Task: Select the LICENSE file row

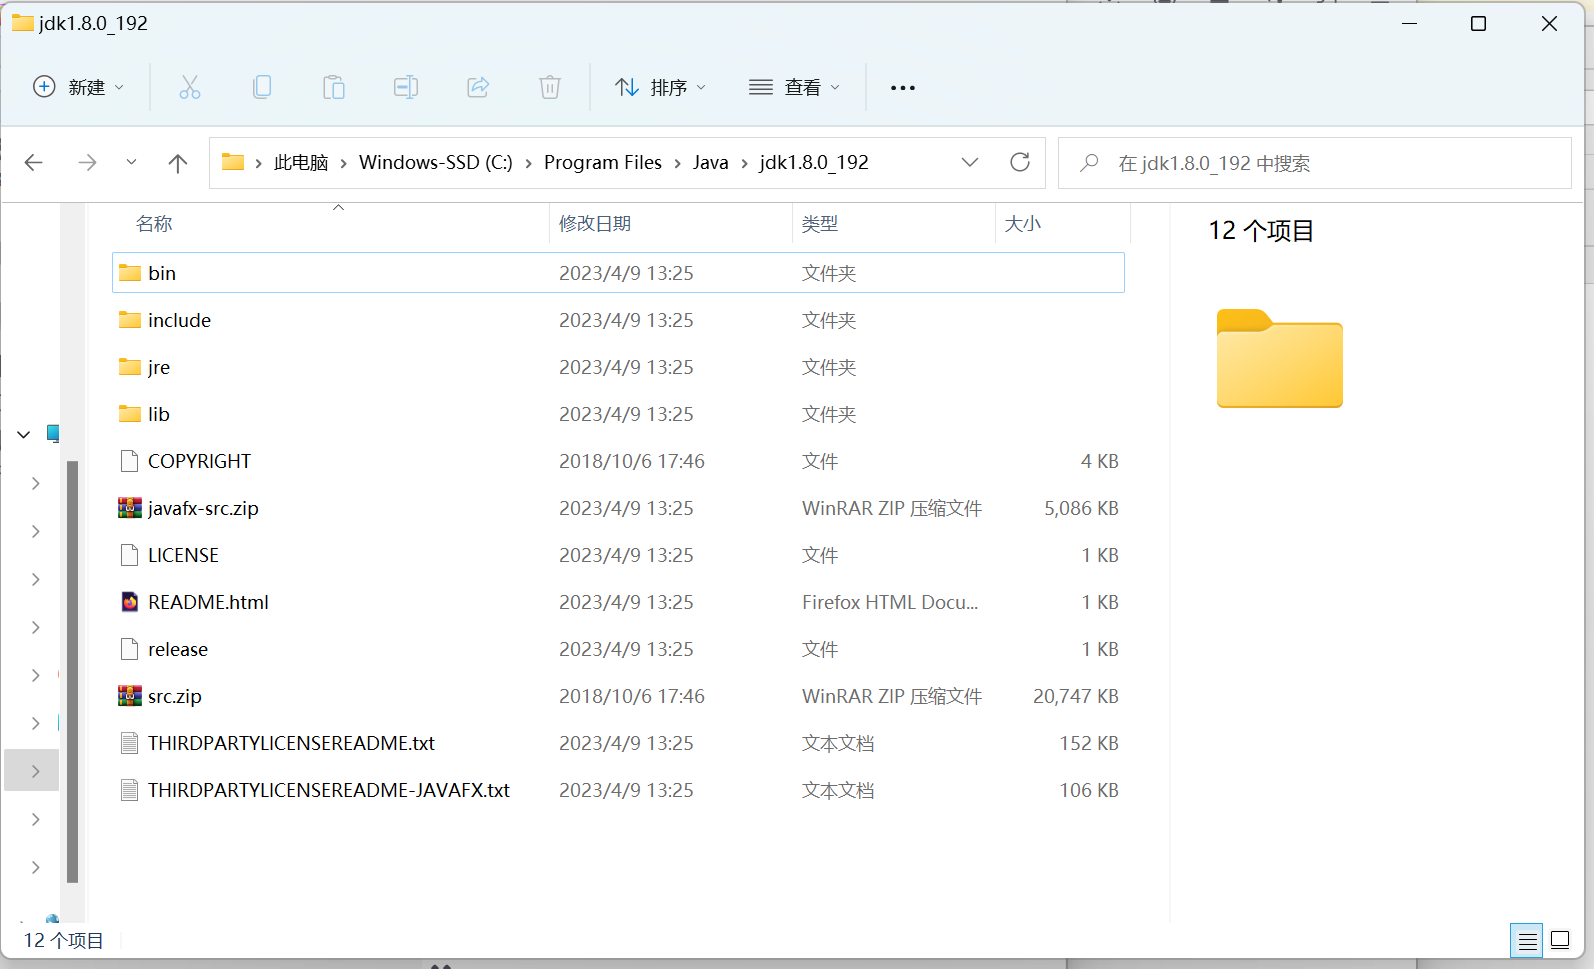Action: point(618,555)
